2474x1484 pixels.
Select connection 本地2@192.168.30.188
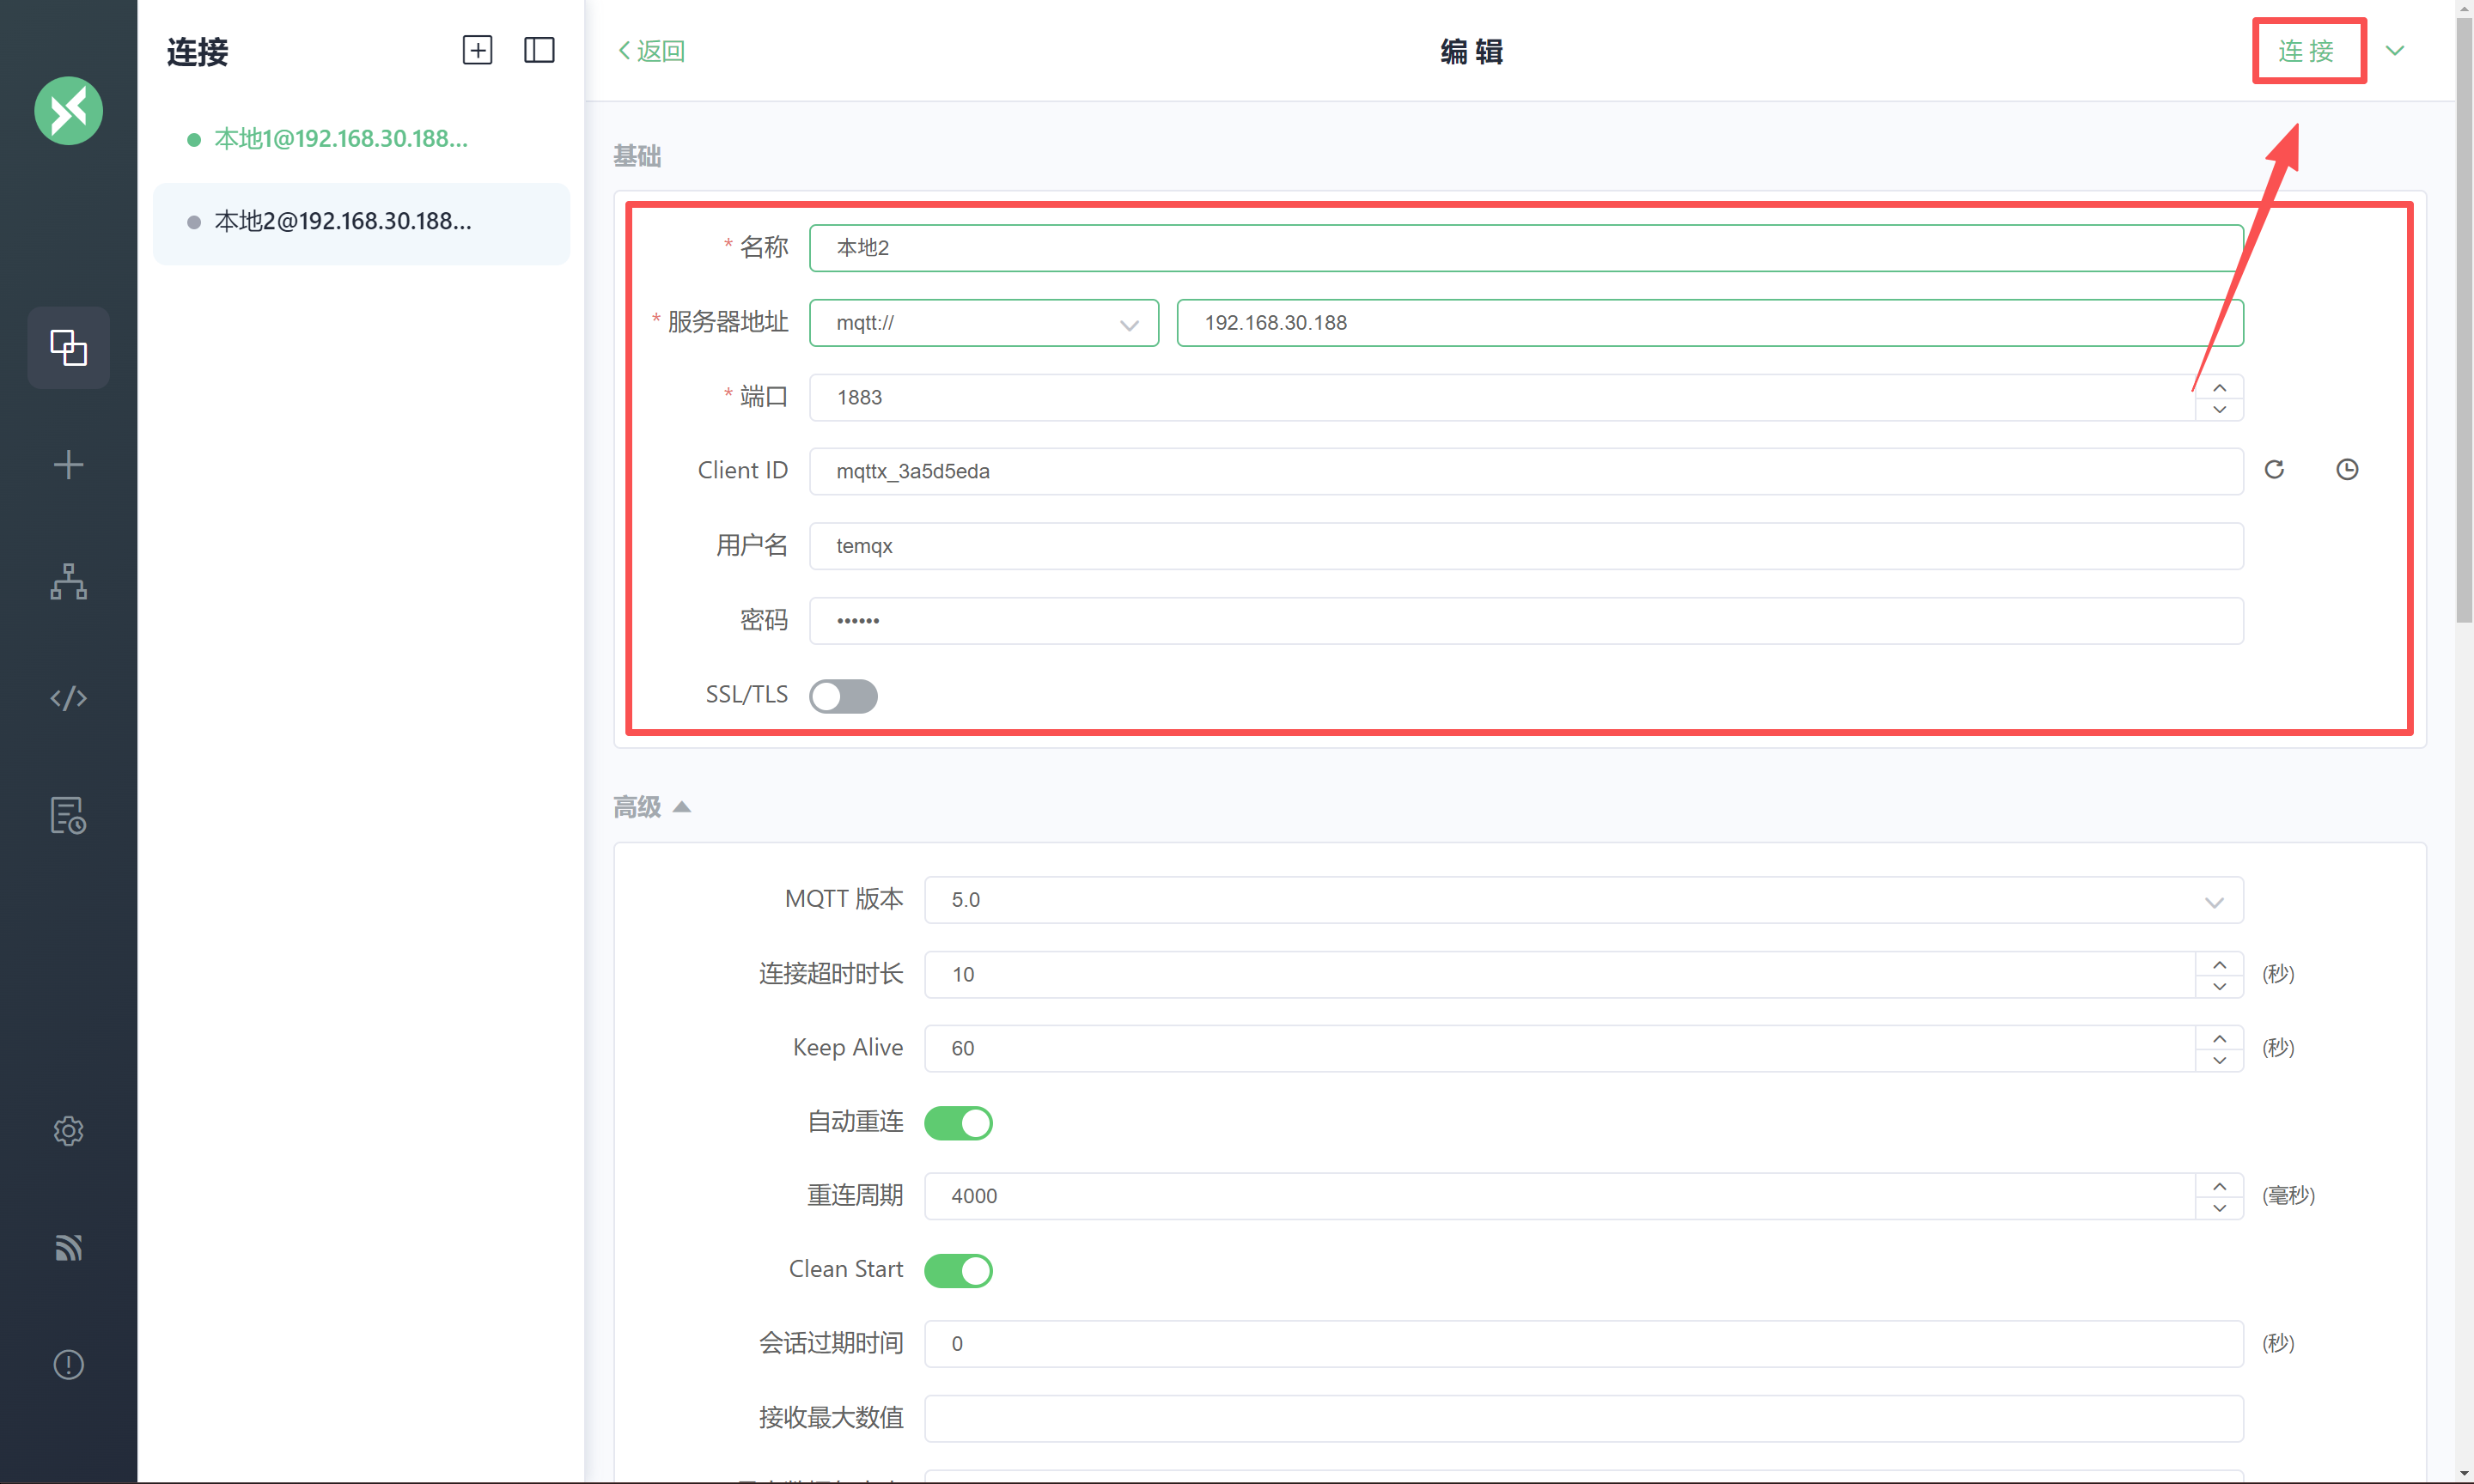pos(343,221)
